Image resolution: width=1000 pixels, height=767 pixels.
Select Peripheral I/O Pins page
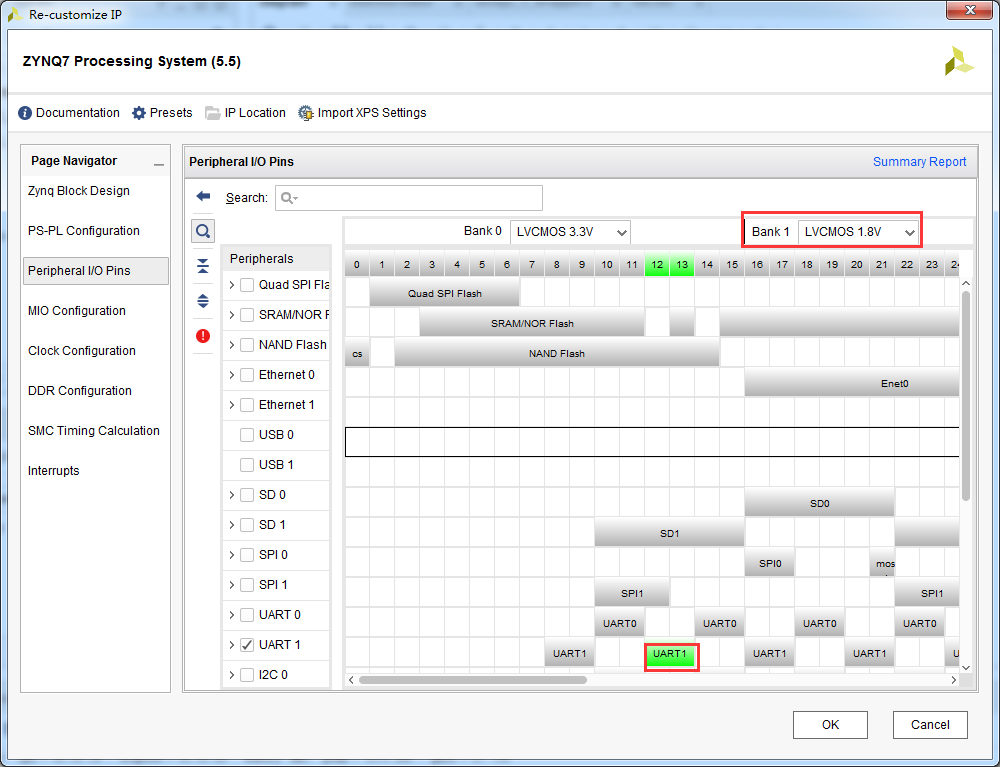click(96, 271)
